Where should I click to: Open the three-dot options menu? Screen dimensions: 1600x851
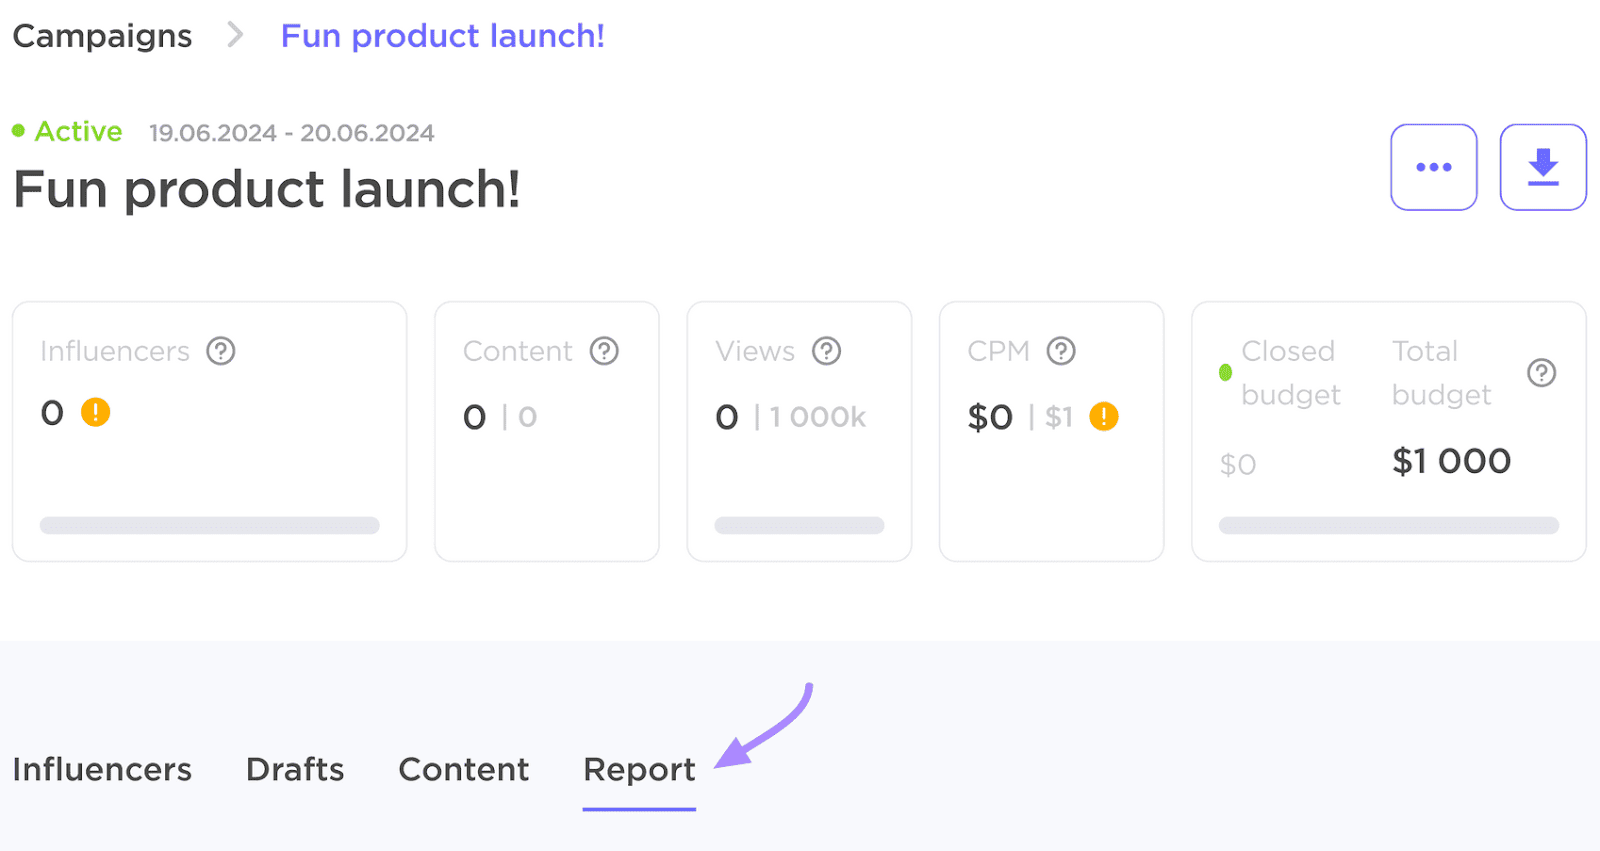[x=1434, y=166]
